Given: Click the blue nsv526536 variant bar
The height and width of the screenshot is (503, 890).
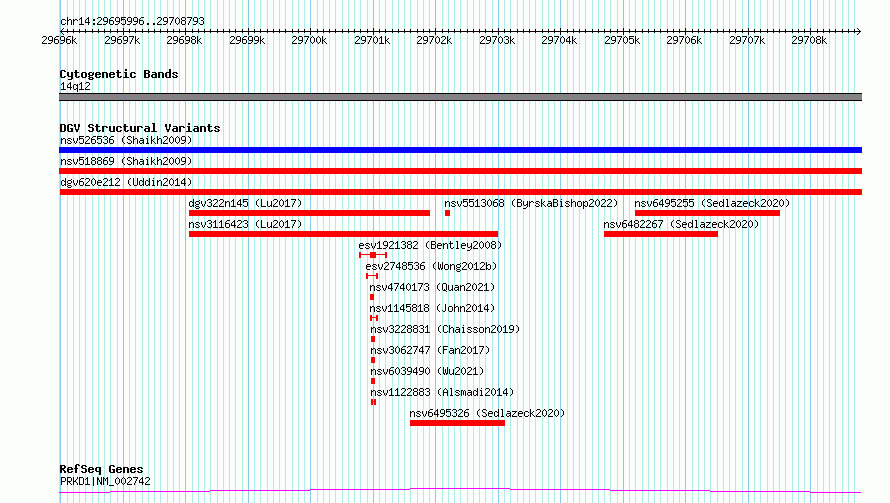Looking at the screenshot, I should click(x=460, y=150).
